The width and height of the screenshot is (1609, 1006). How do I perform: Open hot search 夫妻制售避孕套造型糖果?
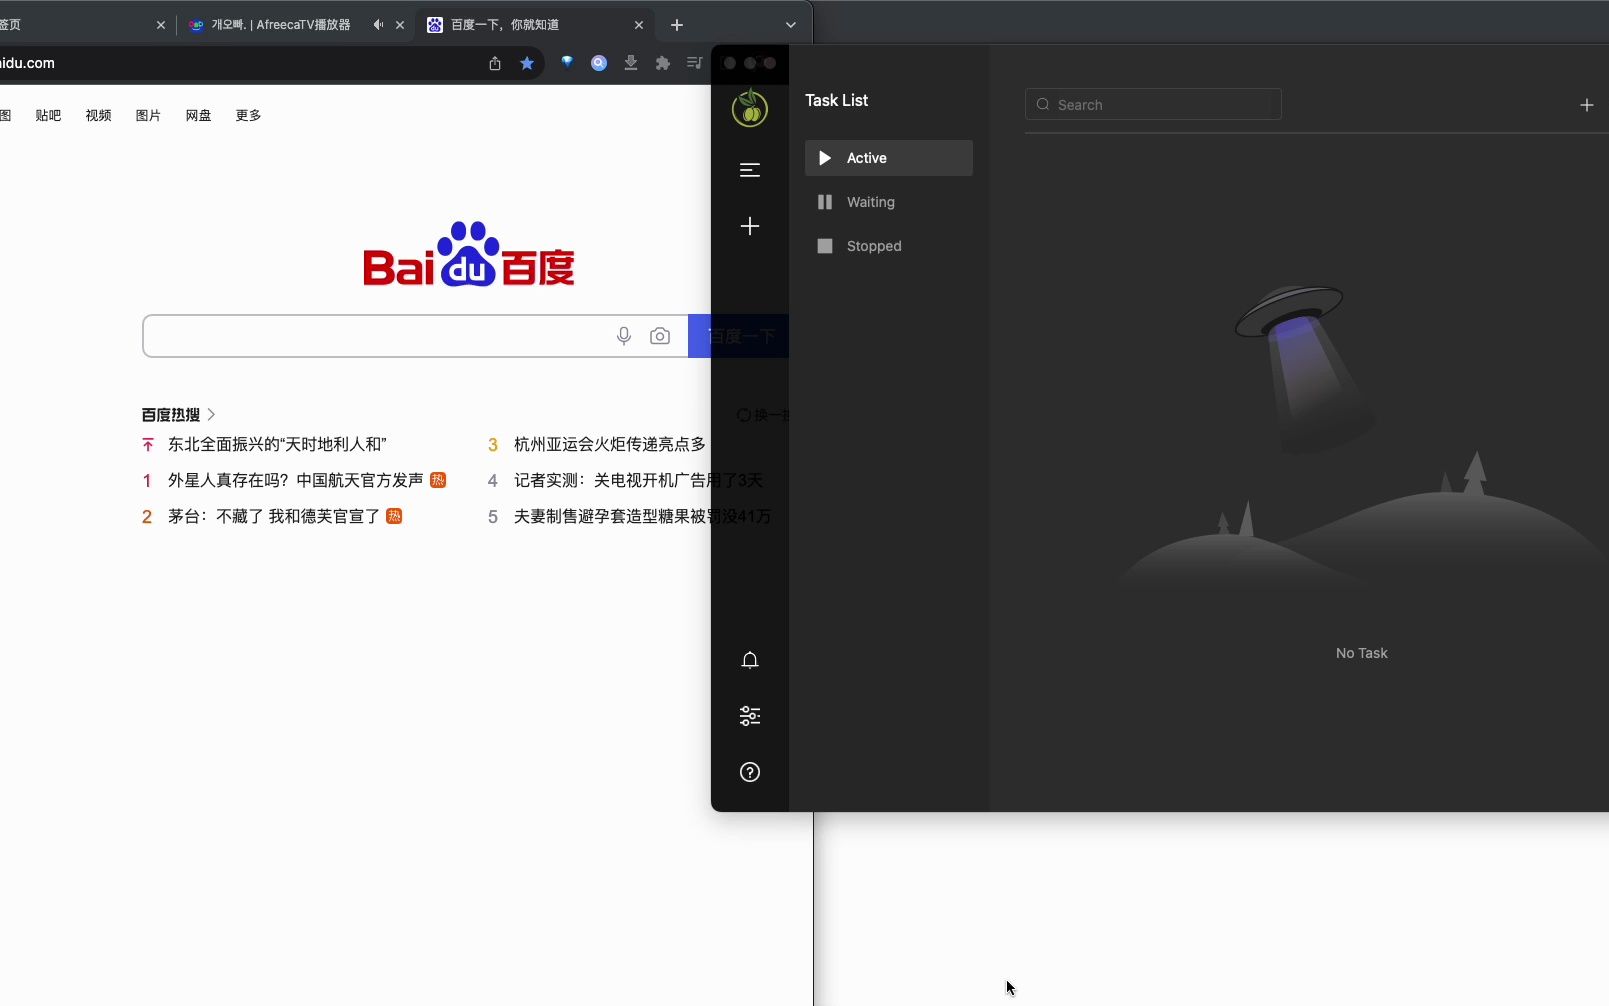(611, 516)
